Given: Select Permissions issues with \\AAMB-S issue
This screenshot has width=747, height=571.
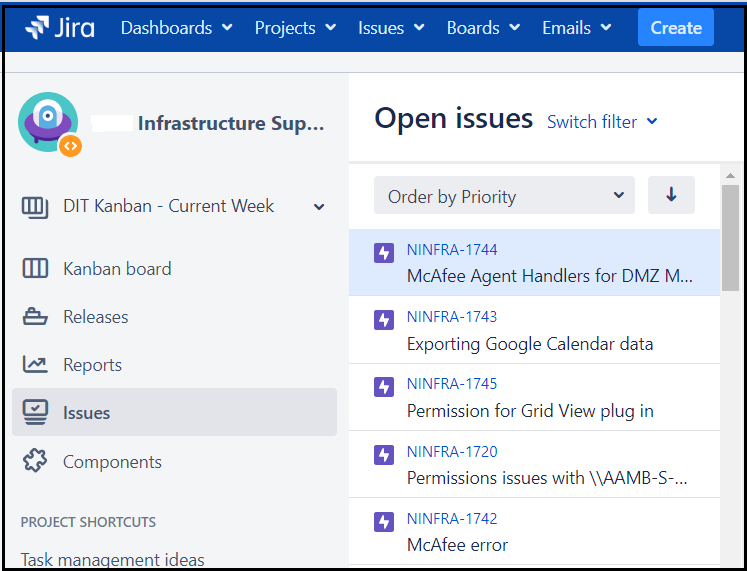Looking at the screenshot, I should 547,478.
